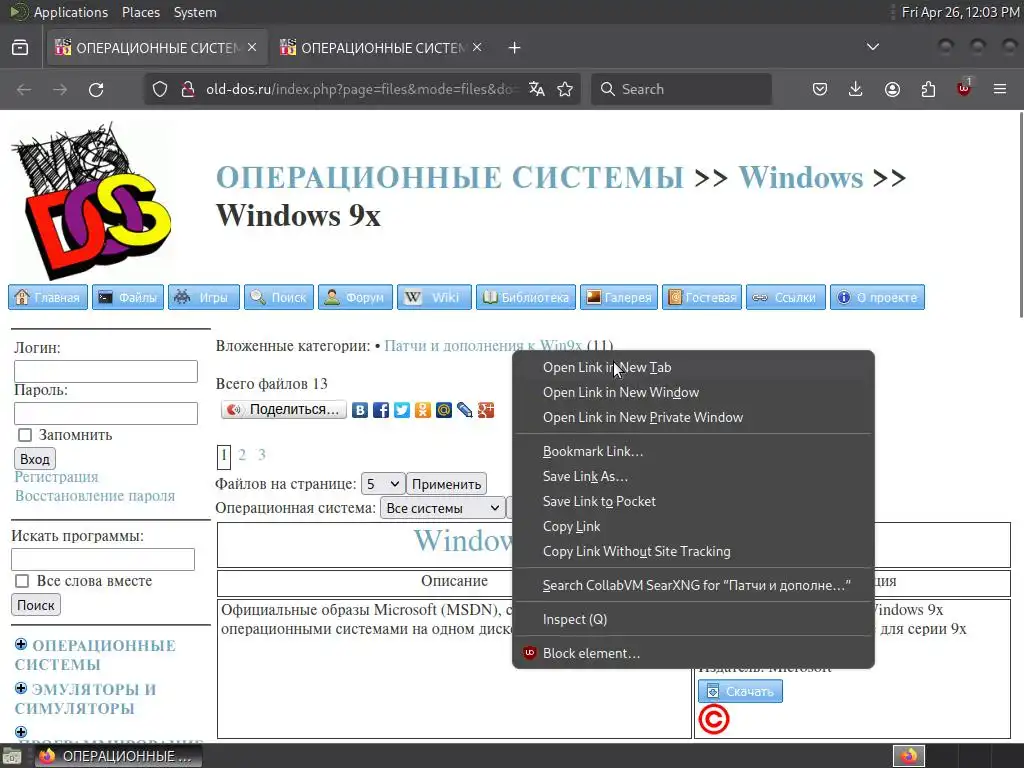Open Extensions puzzle icon

pos(928,89)
